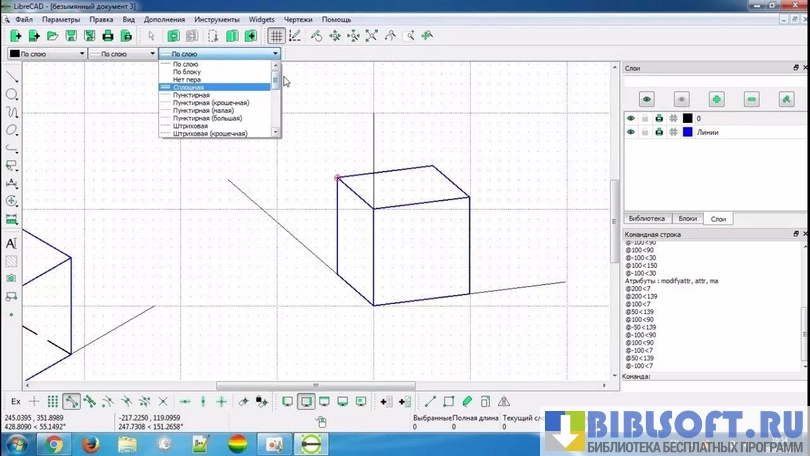Select the text tool in left toolbar

(12, 243)
